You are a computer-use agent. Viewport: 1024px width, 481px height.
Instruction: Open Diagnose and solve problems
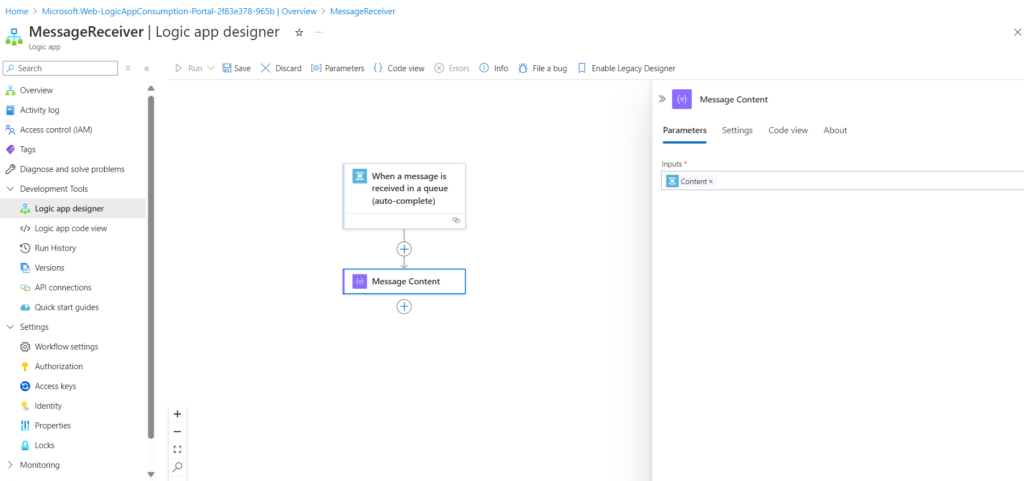pyautogui.click(x=72, y=169)
